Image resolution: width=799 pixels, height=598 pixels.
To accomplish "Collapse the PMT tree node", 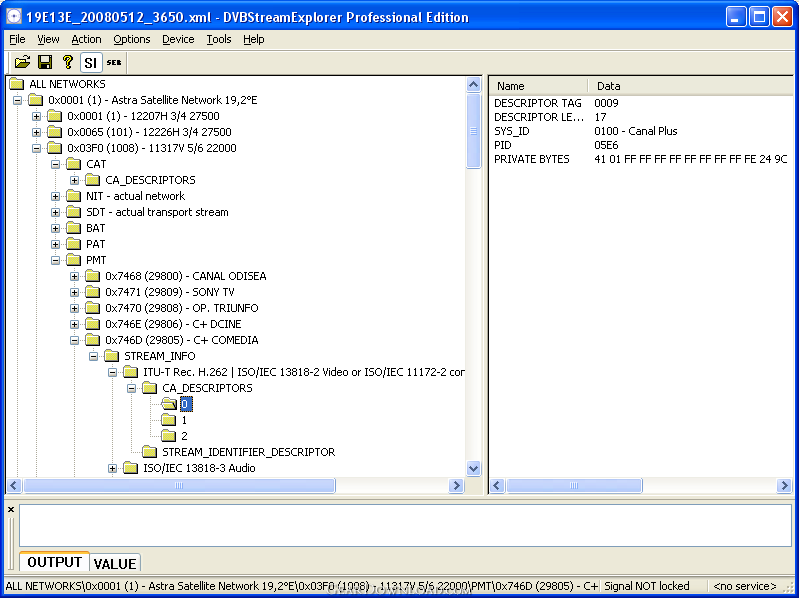I will (x=56, y=260).
